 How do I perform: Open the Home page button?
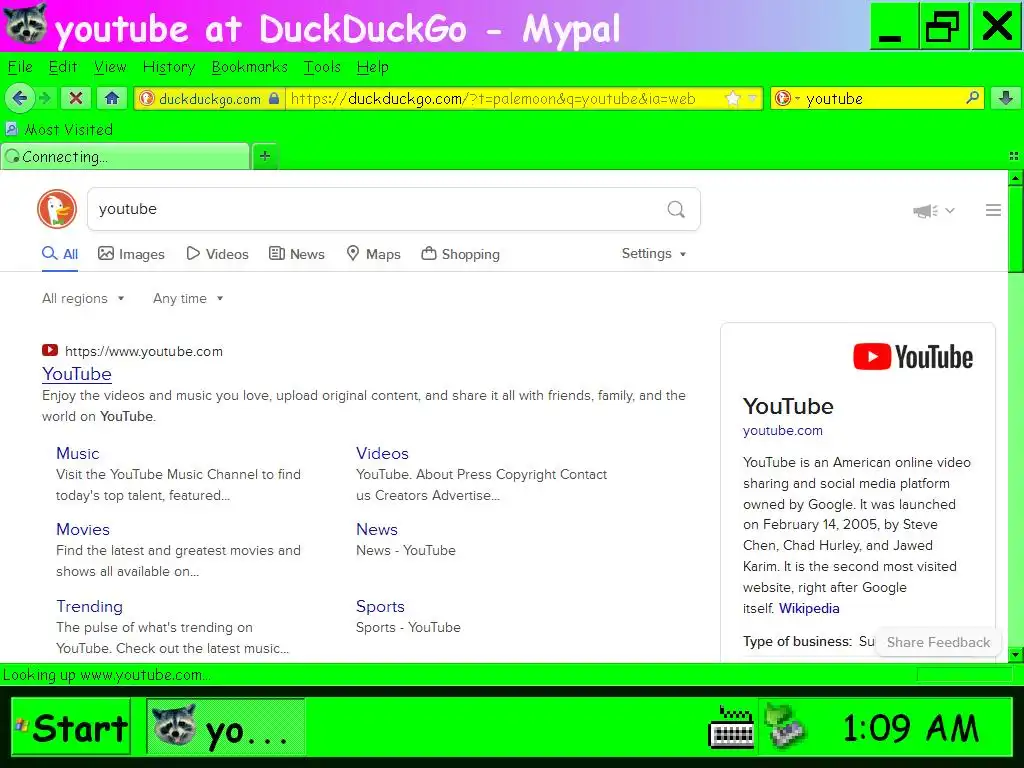[112, 99]
